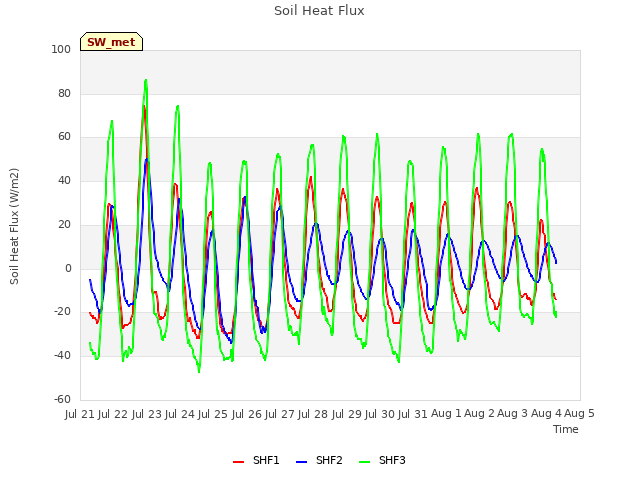Viewport: 640px width, 480px height.
Task: Click the Time axis title
Action: (x=566, y=429)
